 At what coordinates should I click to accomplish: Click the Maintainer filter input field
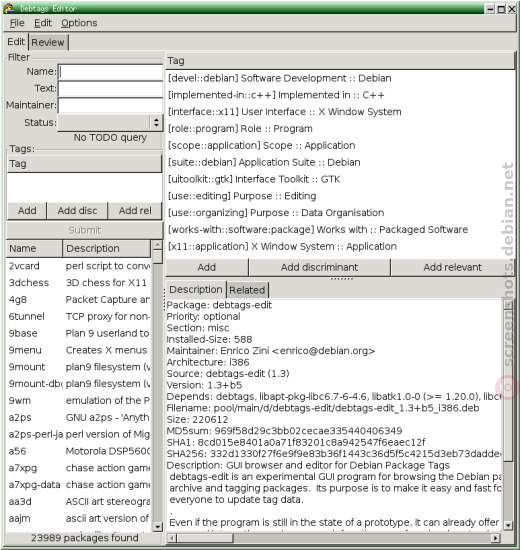pos(111,105)
